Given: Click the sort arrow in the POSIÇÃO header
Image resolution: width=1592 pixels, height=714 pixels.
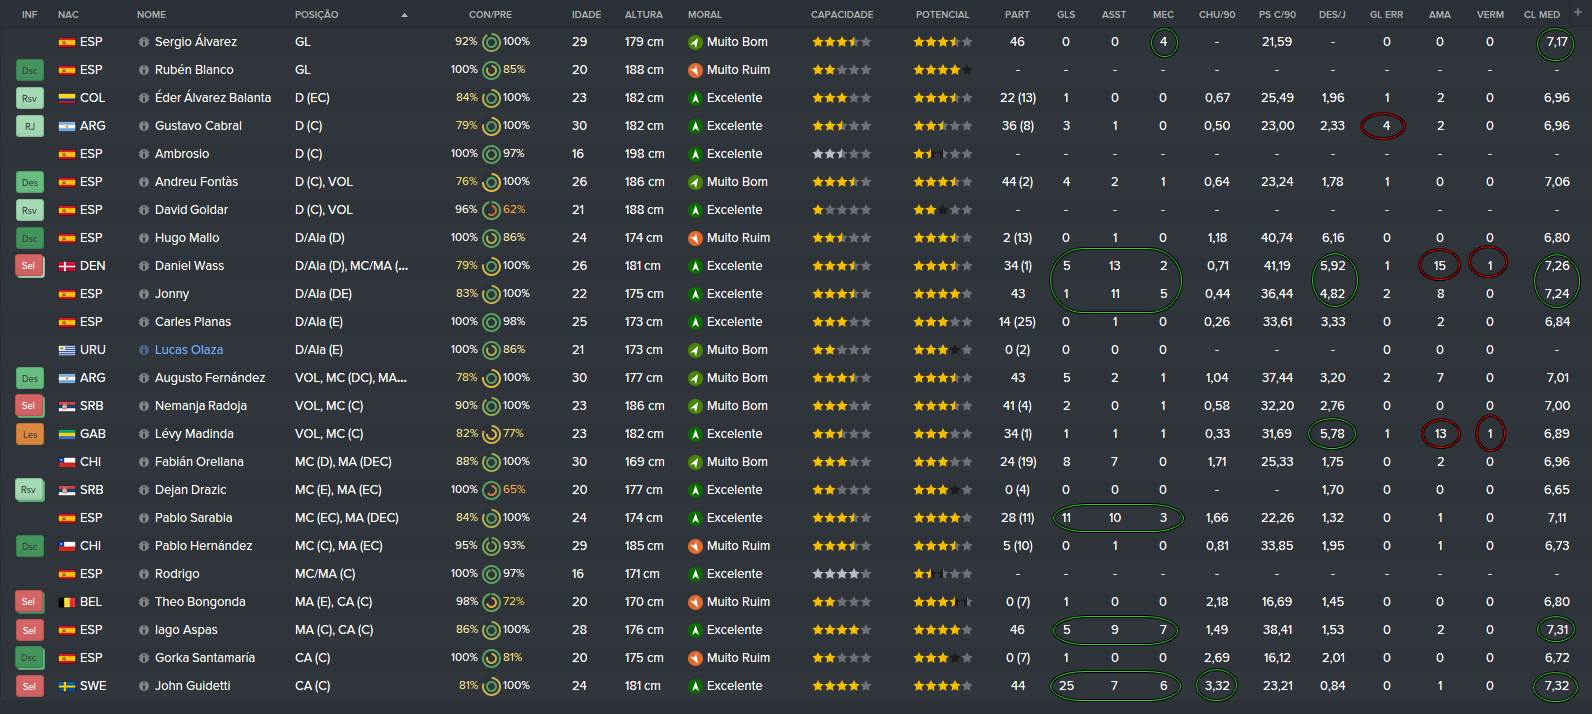Looking at the screenshot, I should [404, 15].
